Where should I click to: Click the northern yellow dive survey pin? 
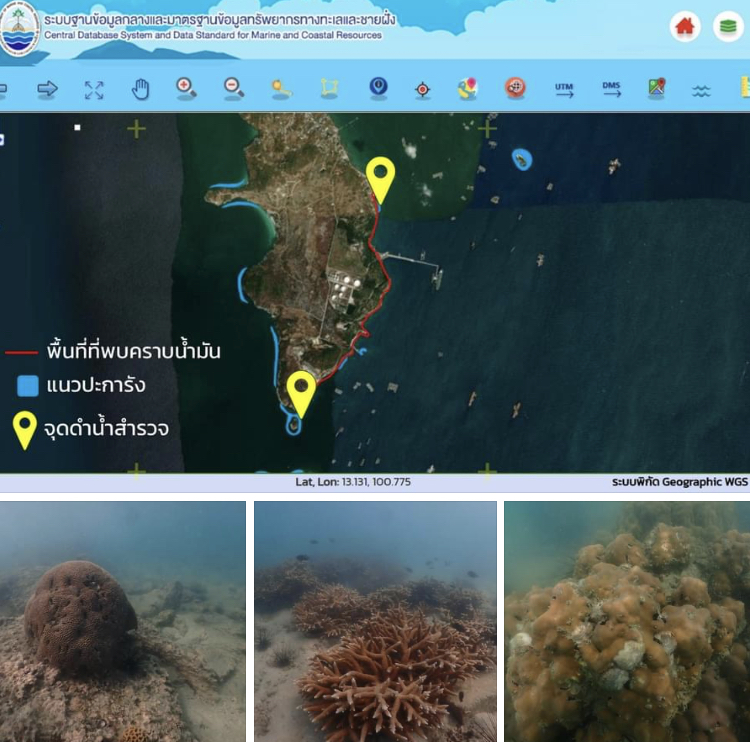[380, 180]
